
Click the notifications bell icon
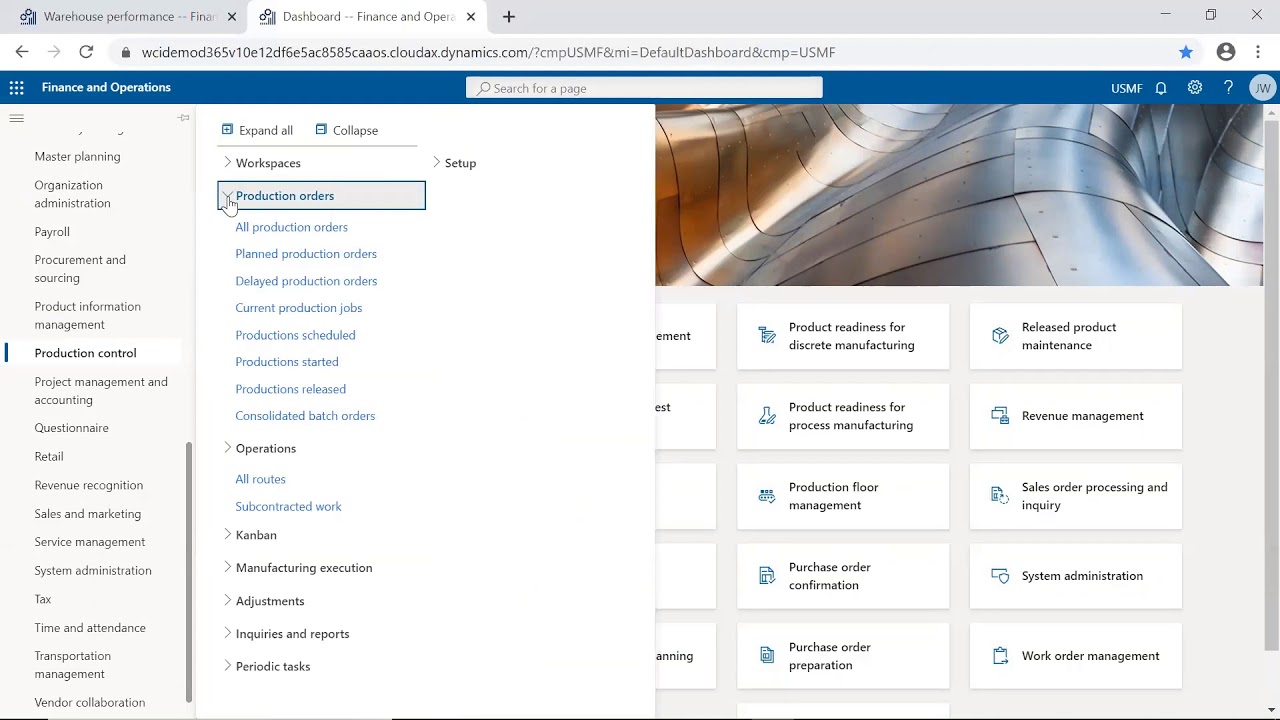coord(1161,88)
